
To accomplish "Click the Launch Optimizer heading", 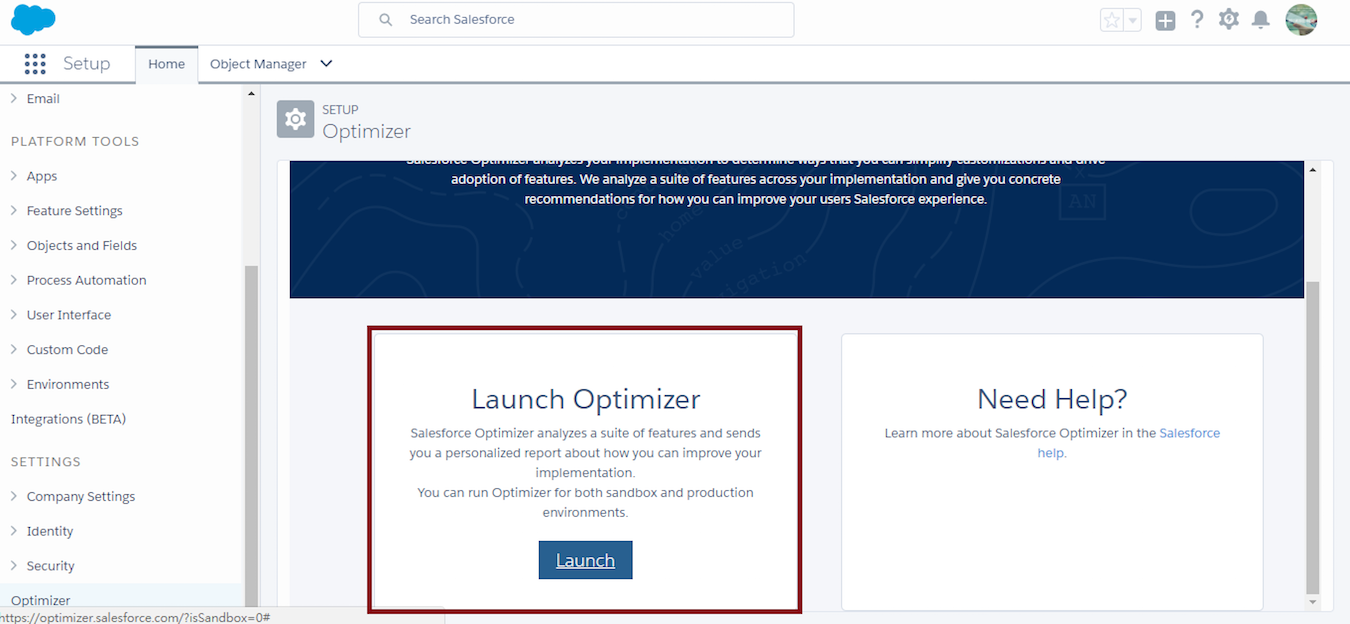I will pos(586,399).
